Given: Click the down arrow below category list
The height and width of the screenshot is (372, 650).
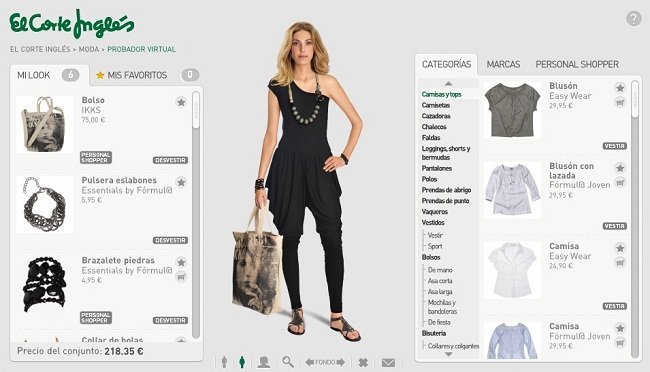Looking at the screenshot, I should pos(448,354).
